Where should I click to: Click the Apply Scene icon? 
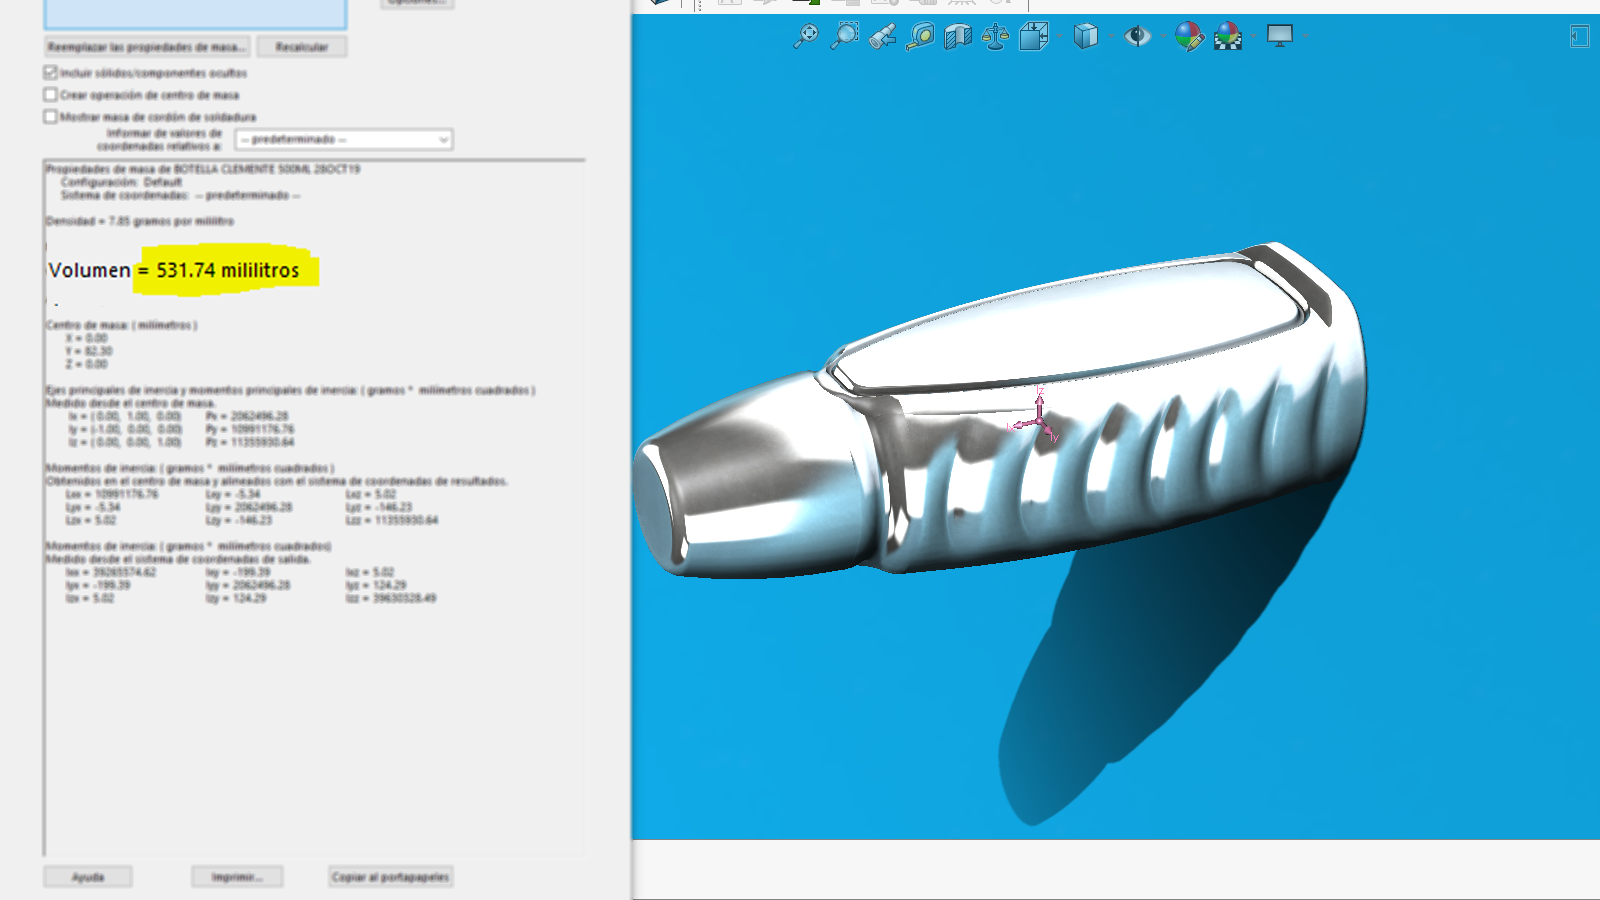point(1227,37)
